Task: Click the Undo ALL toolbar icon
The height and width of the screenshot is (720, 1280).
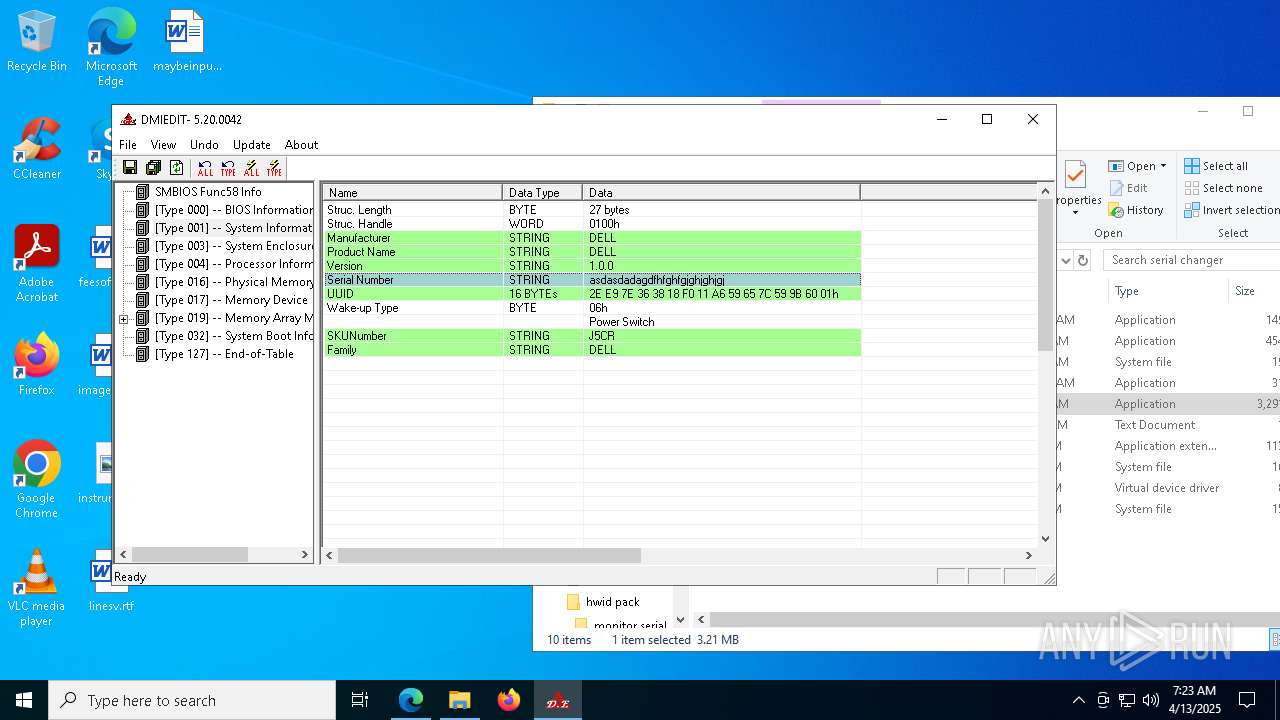Action: (x=205, y=168)
